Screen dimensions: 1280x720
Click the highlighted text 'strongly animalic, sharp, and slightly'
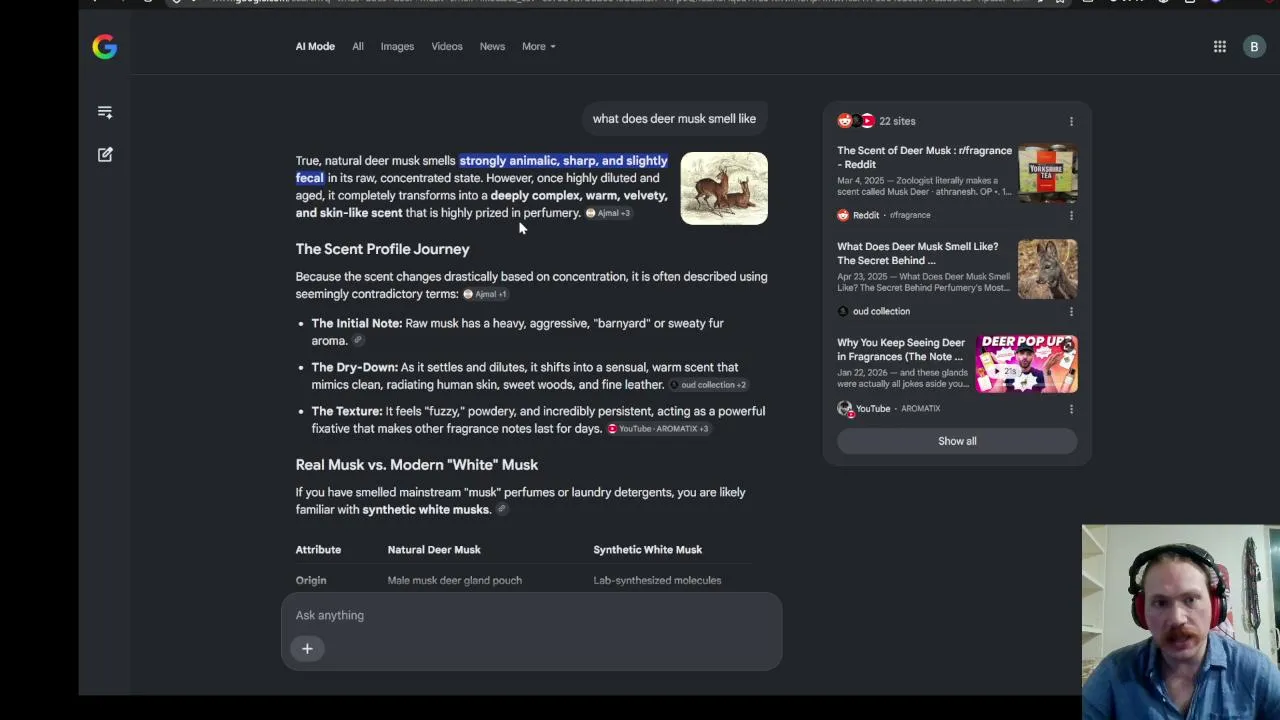(x=563, y=161)
